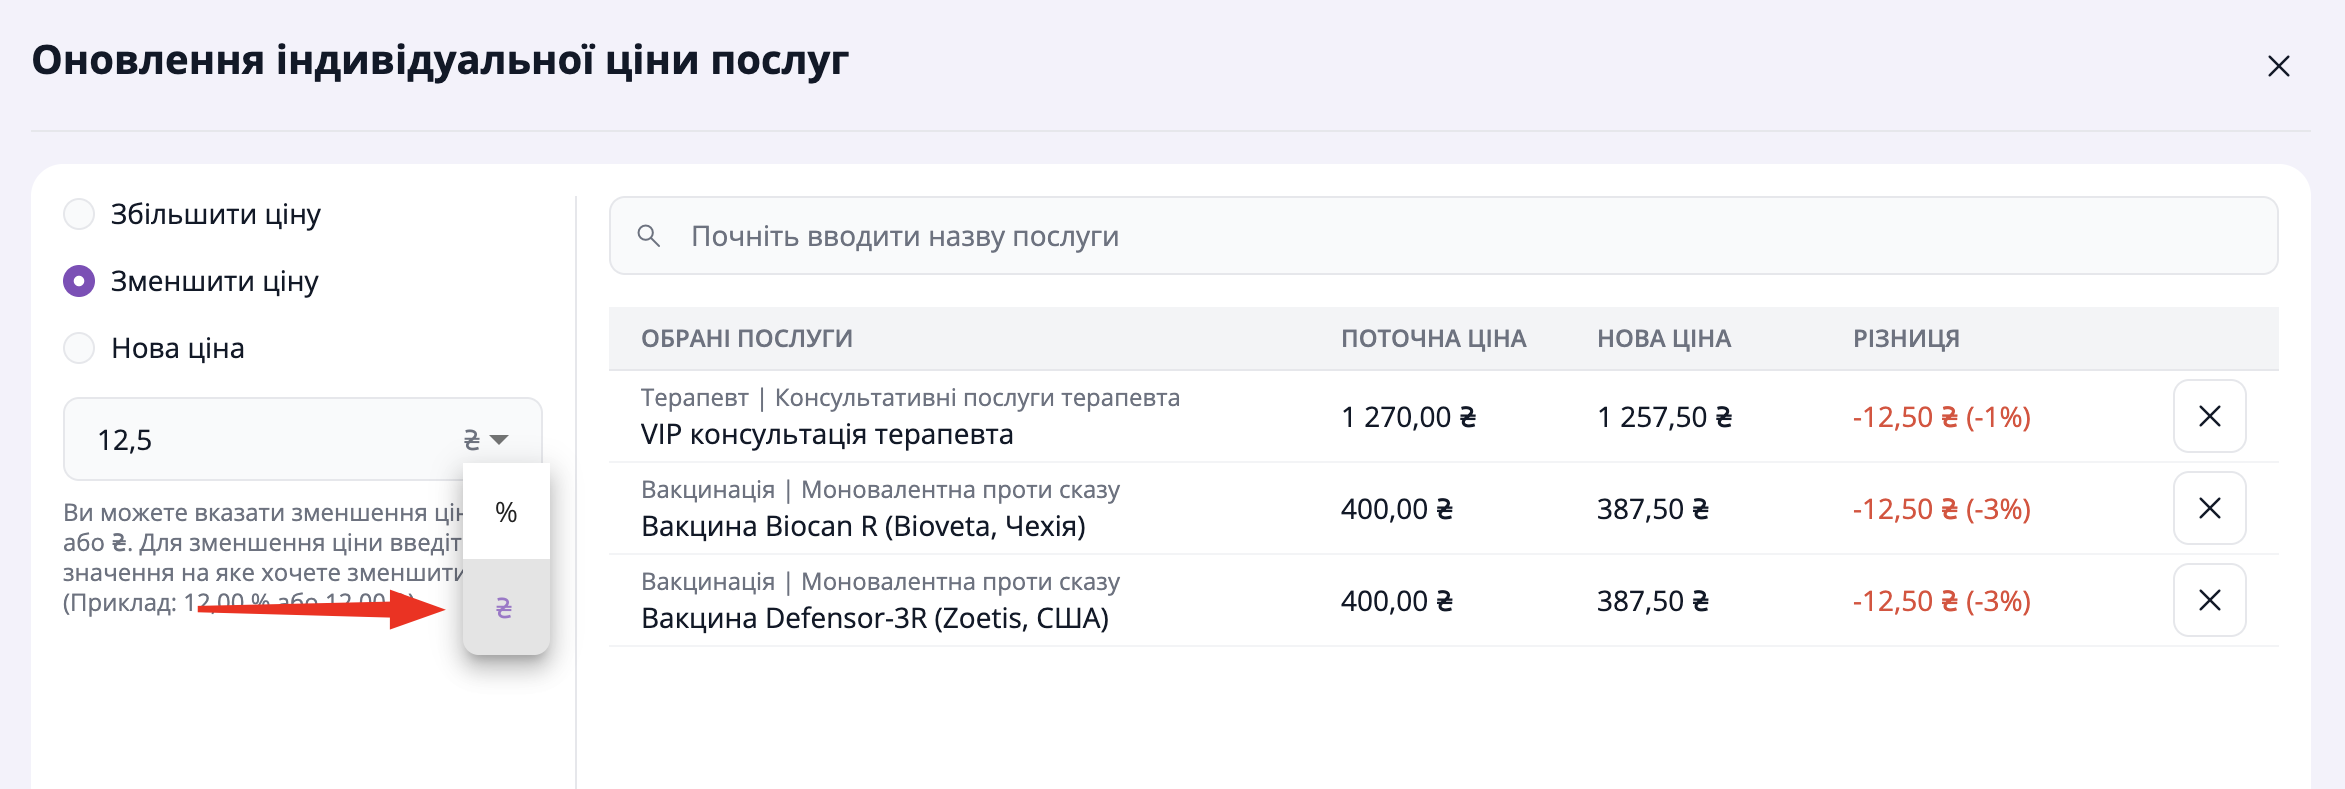2345x789 pixels.
Task: Remove Вакцина Defensor-3R row
Action: (2209, 600)
